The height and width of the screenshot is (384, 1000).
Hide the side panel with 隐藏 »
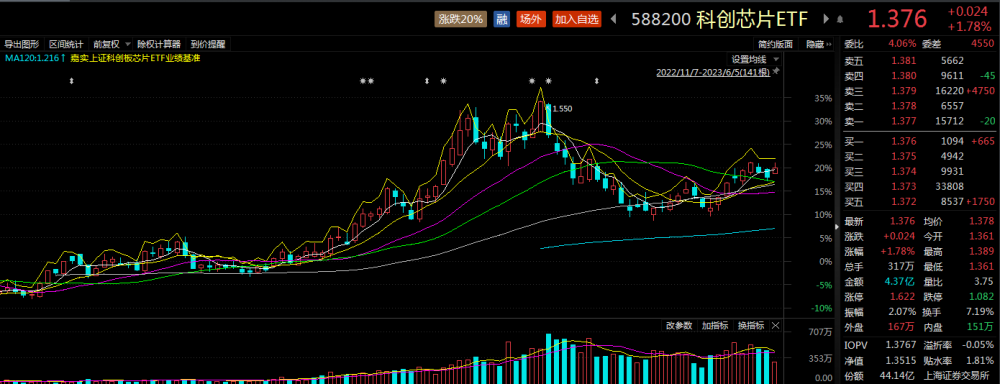pyautogui.click(x=819, y=44)
